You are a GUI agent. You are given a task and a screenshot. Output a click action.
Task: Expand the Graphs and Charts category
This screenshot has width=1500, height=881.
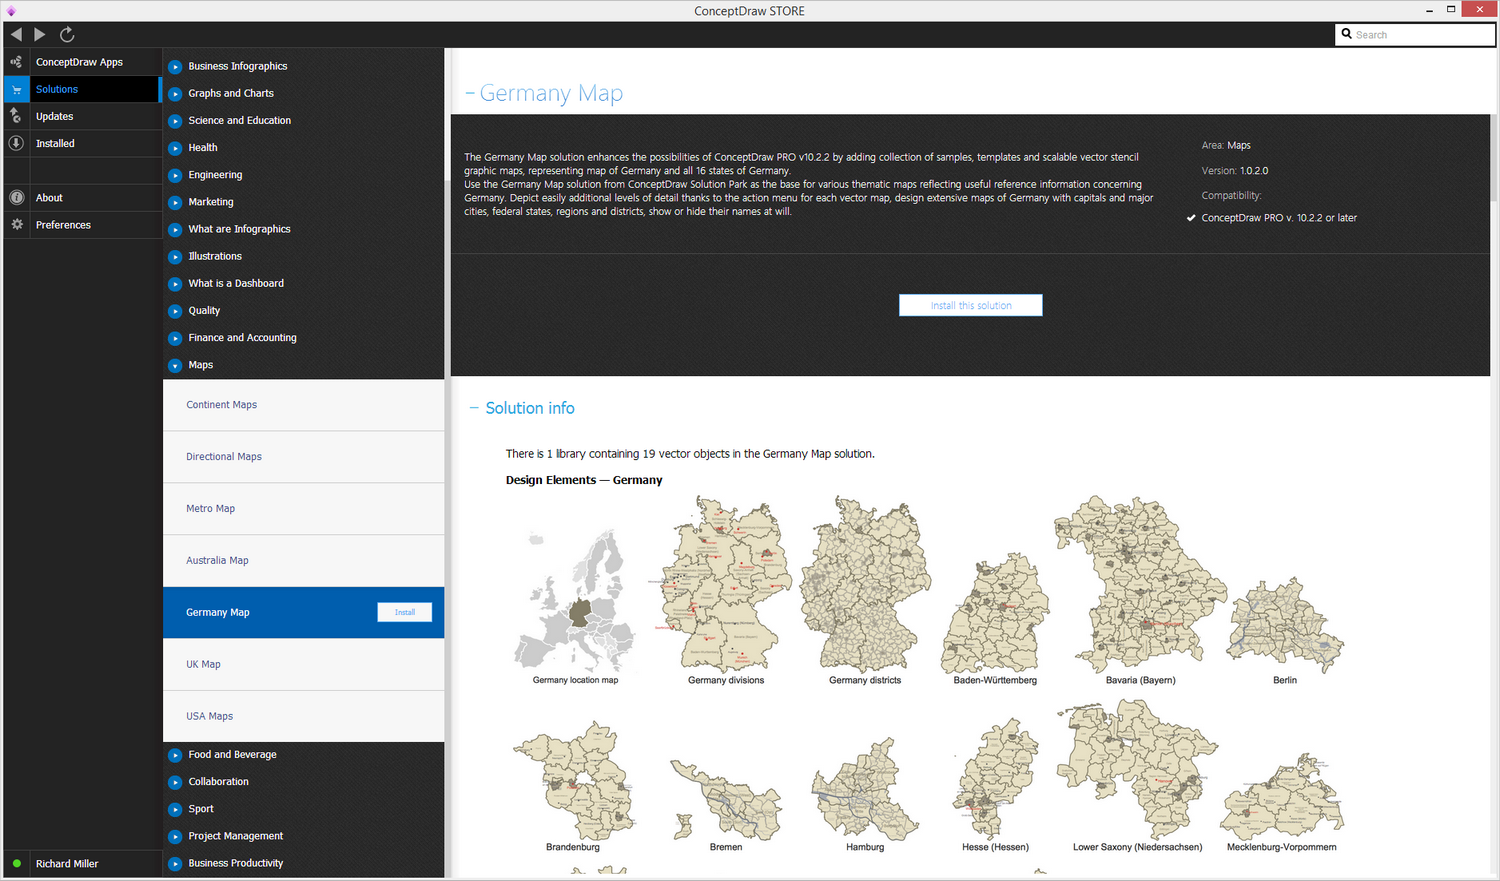point(175,94)
